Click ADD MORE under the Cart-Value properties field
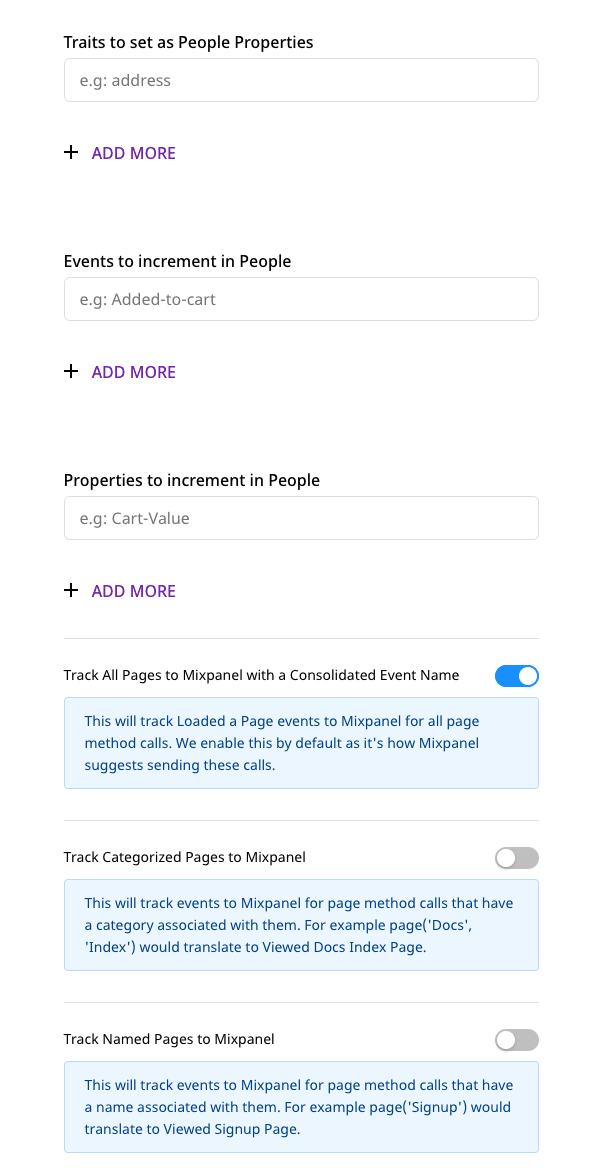The height and width of the screenshot is (1174, 592). coord(133,590)
